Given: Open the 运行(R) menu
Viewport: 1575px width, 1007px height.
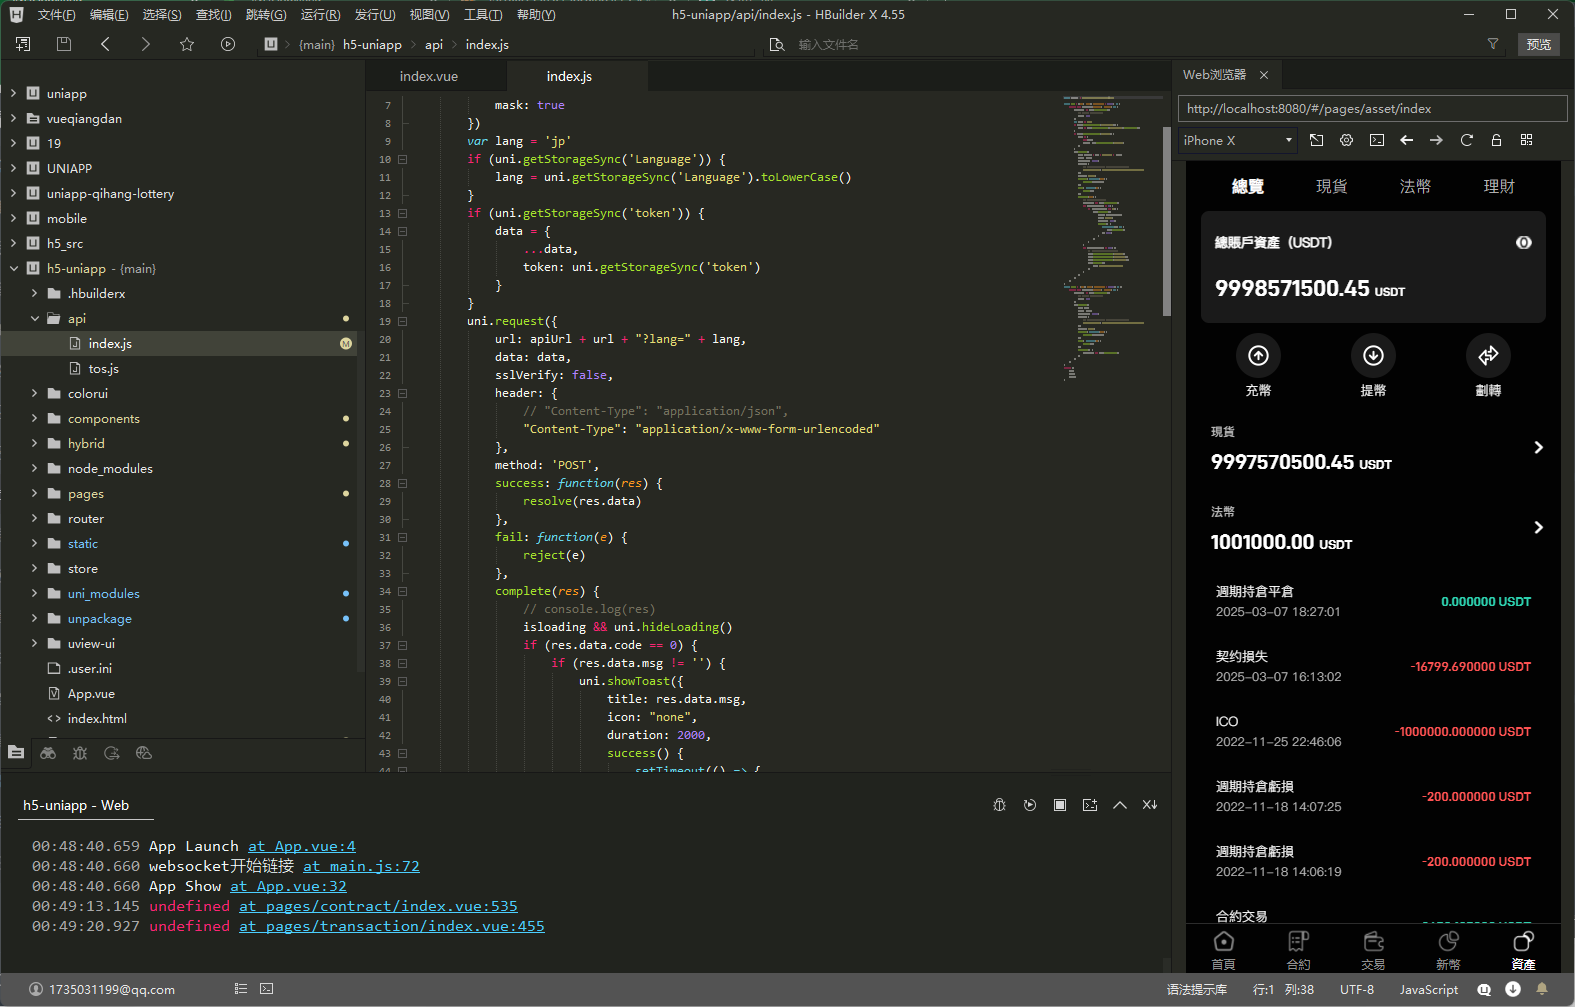Looking at the screenshot, I should point(320,14).
